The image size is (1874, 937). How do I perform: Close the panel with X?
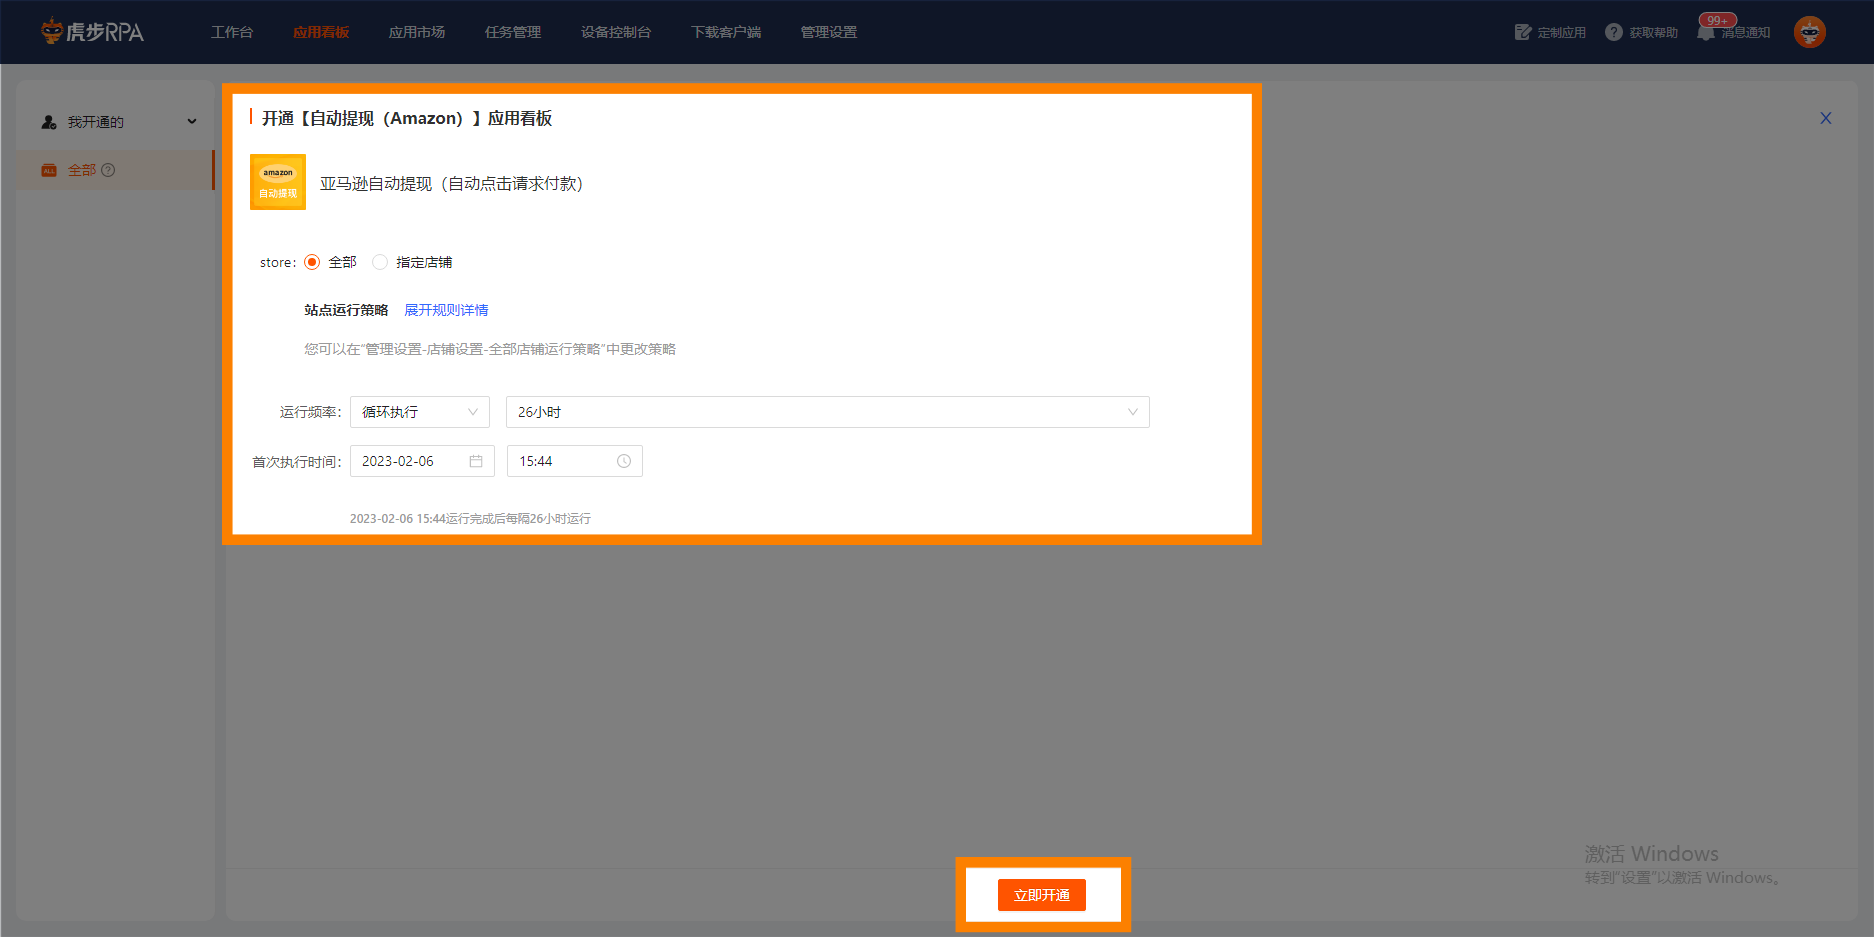coord(1826,118)
